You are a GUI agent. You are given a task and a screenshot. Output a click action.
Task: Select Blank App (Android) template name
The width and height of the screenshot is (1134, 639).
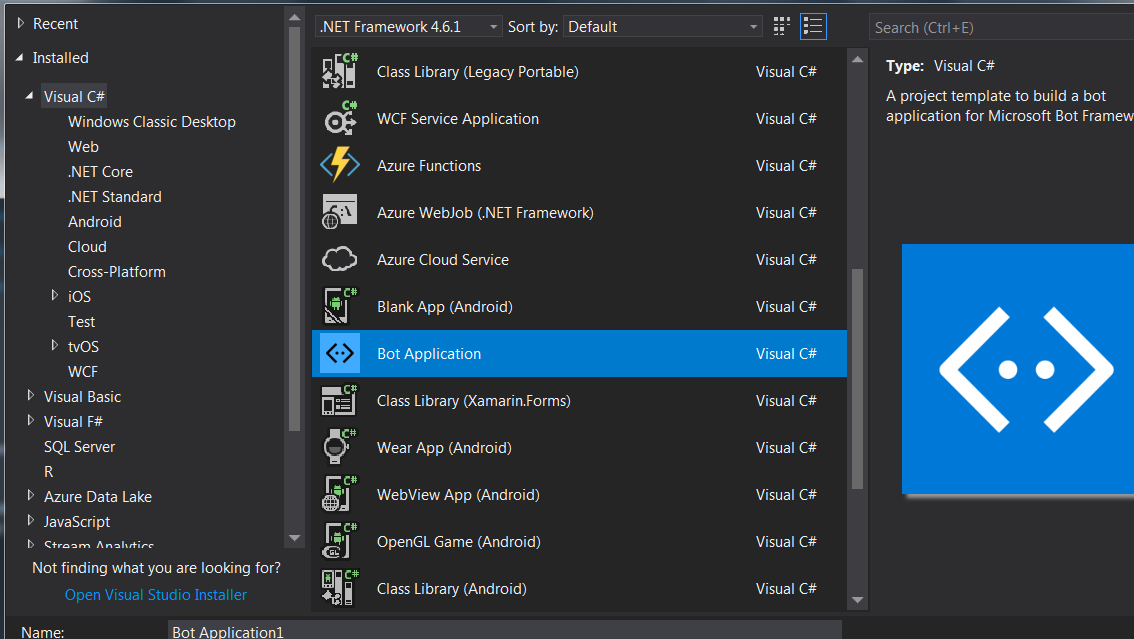point(445,307)
